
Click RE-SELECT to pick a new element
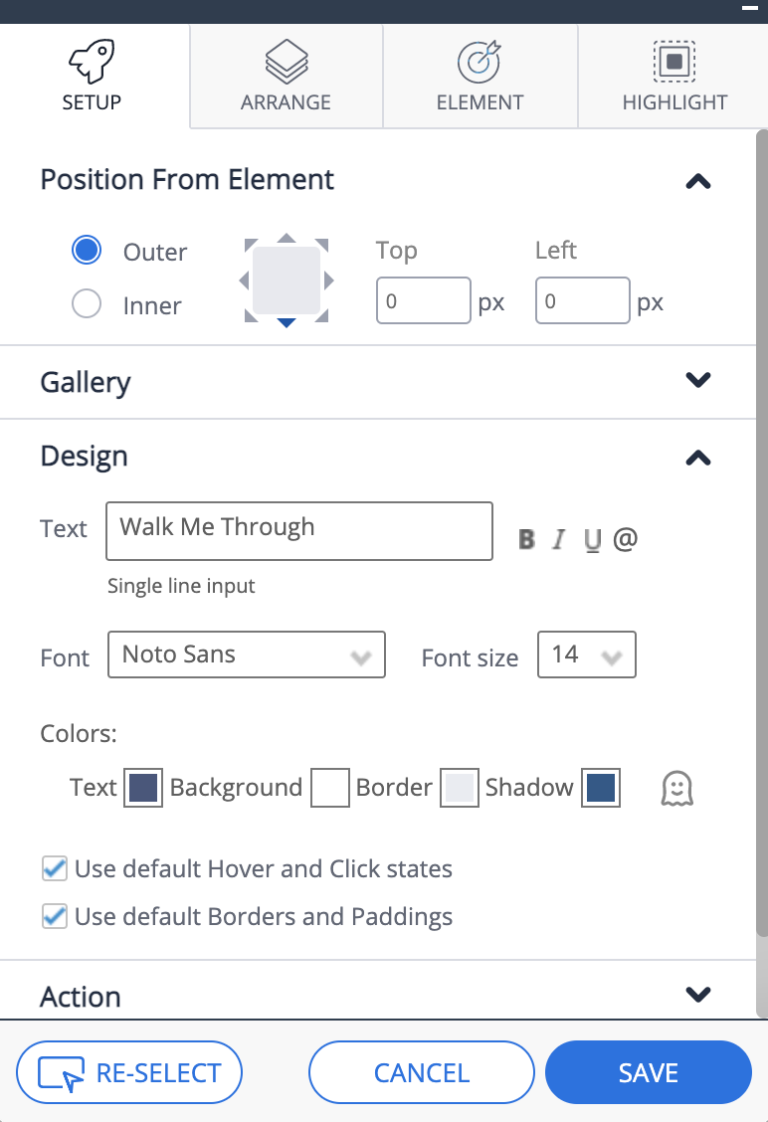(x=129, y=1071)
